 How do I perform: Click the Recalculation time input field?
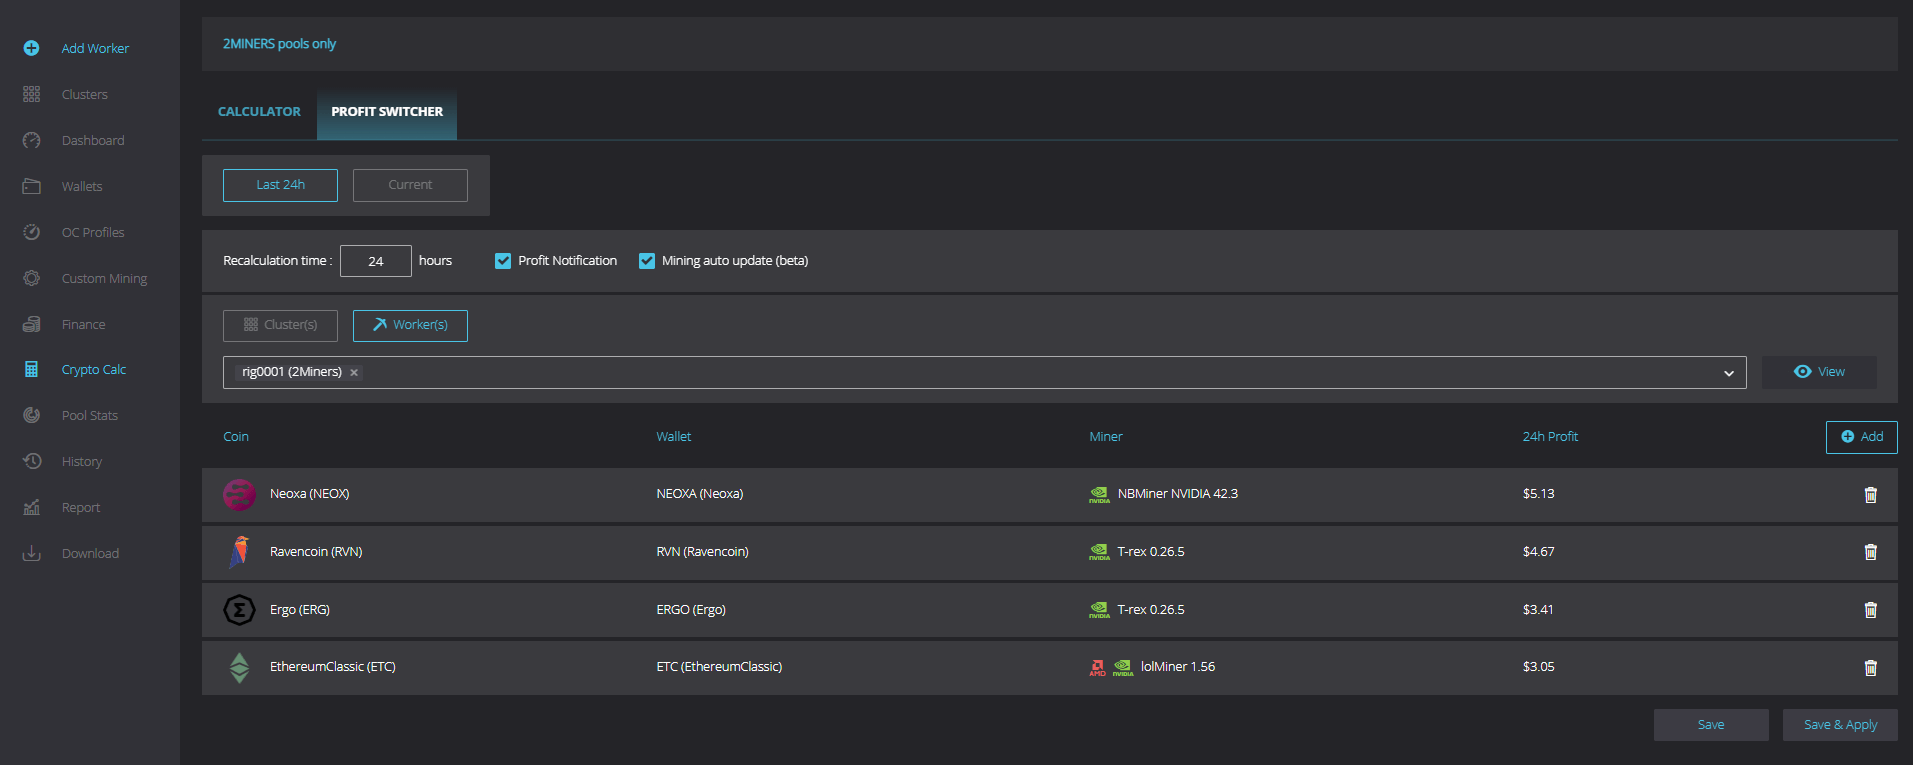pyautogui.click(x=375, y=261)
